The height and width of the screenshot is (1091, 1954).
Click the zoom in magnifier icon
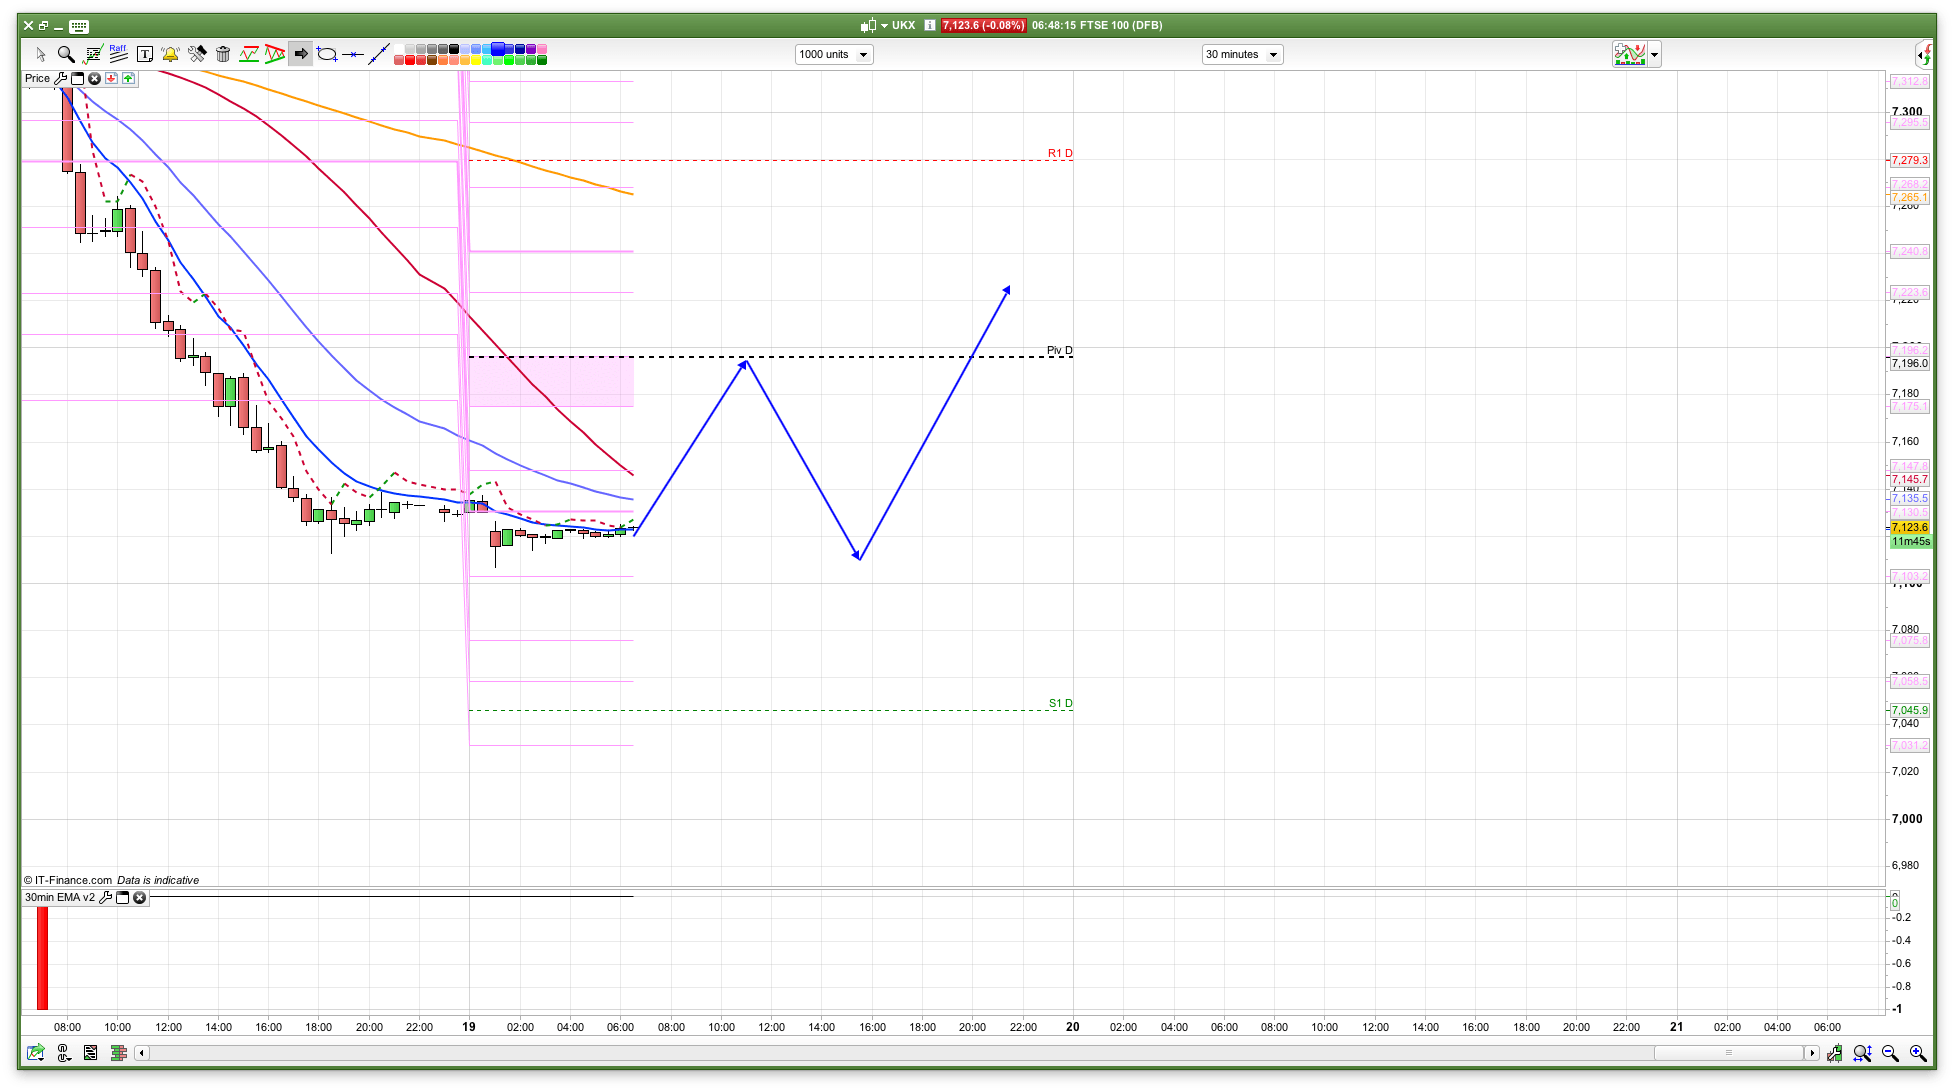(x=1918, y=1053)
